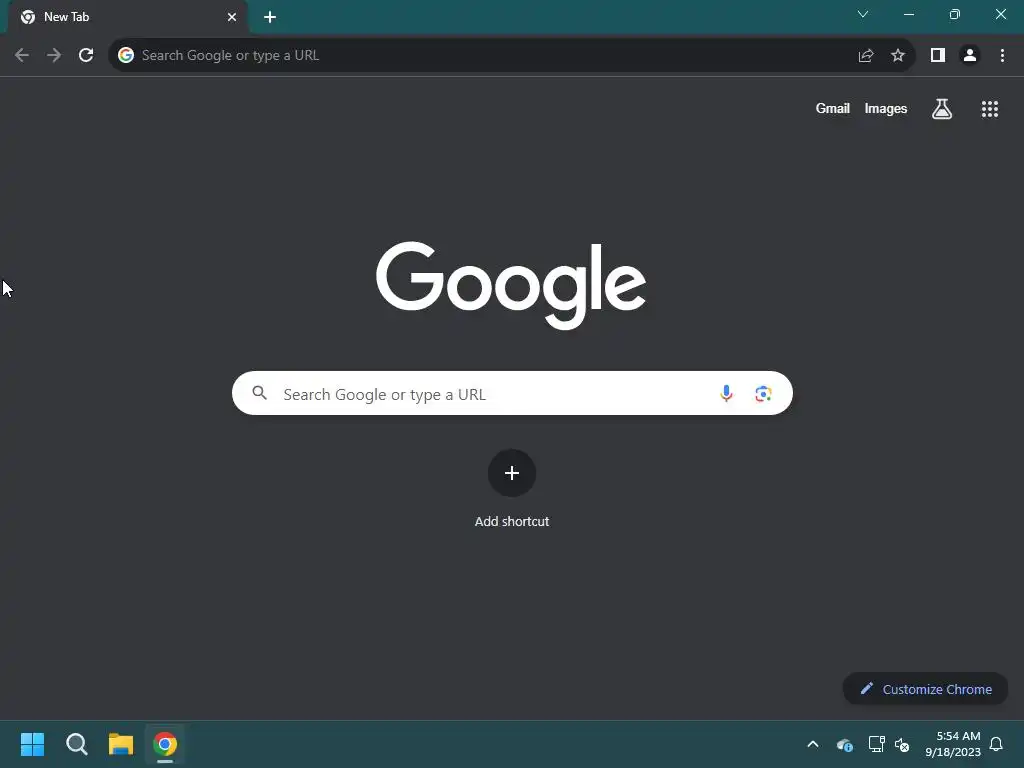Open the Images link
Image resolution: width=1024 pixels, height=768 pixels.
pos(886,108)
